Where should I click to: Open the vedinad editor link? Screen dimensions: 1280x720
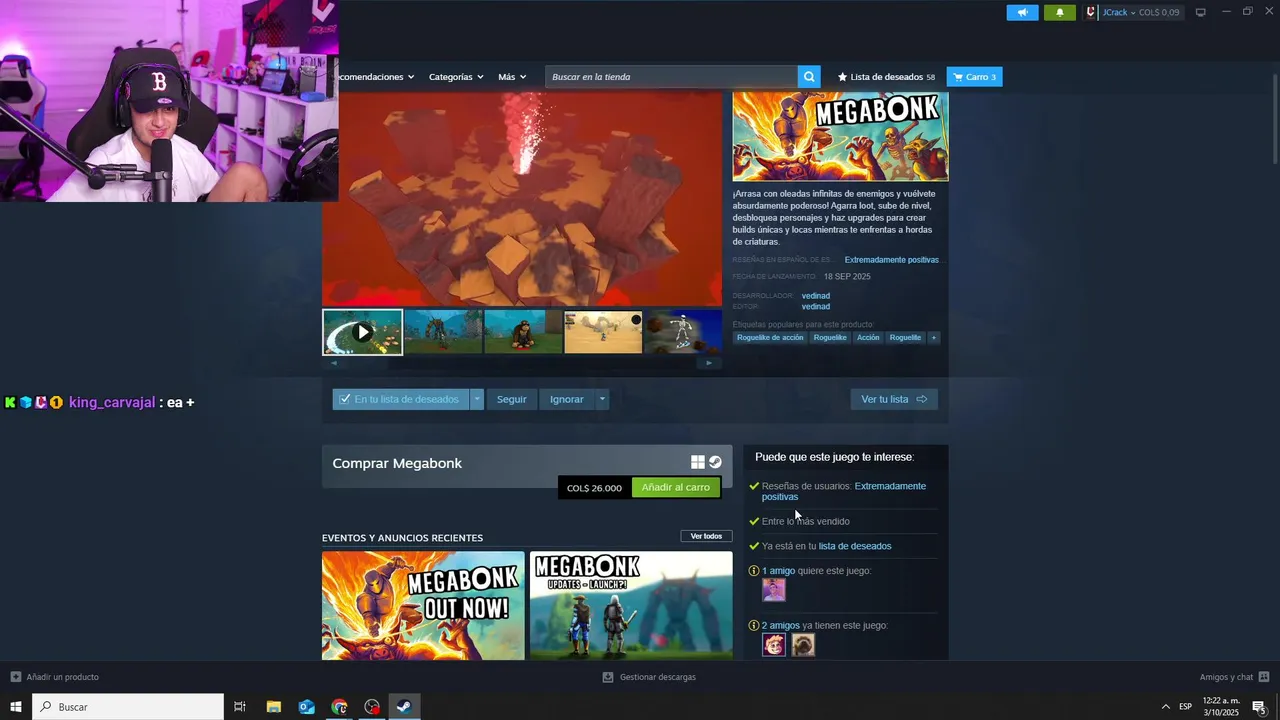[x=816, y=307]
